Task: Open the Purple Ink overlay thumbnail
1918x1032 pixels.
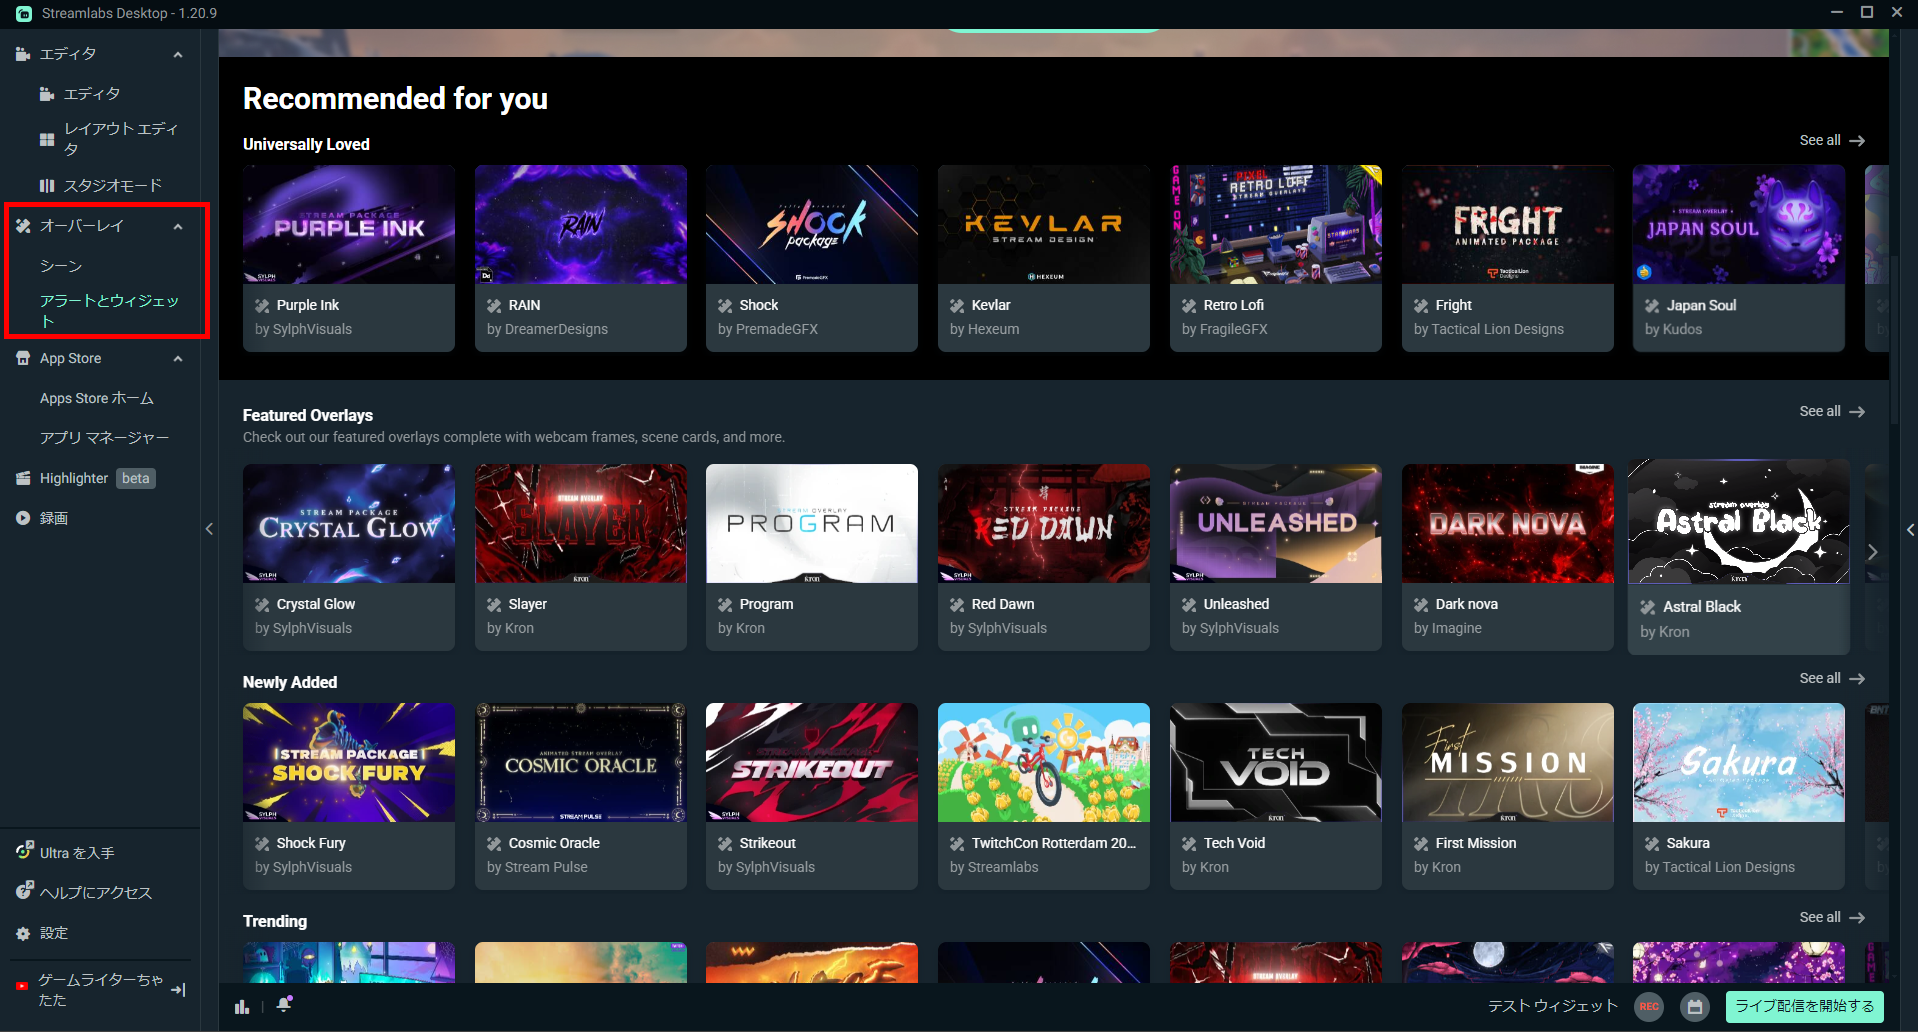Action: click(349, 225)
